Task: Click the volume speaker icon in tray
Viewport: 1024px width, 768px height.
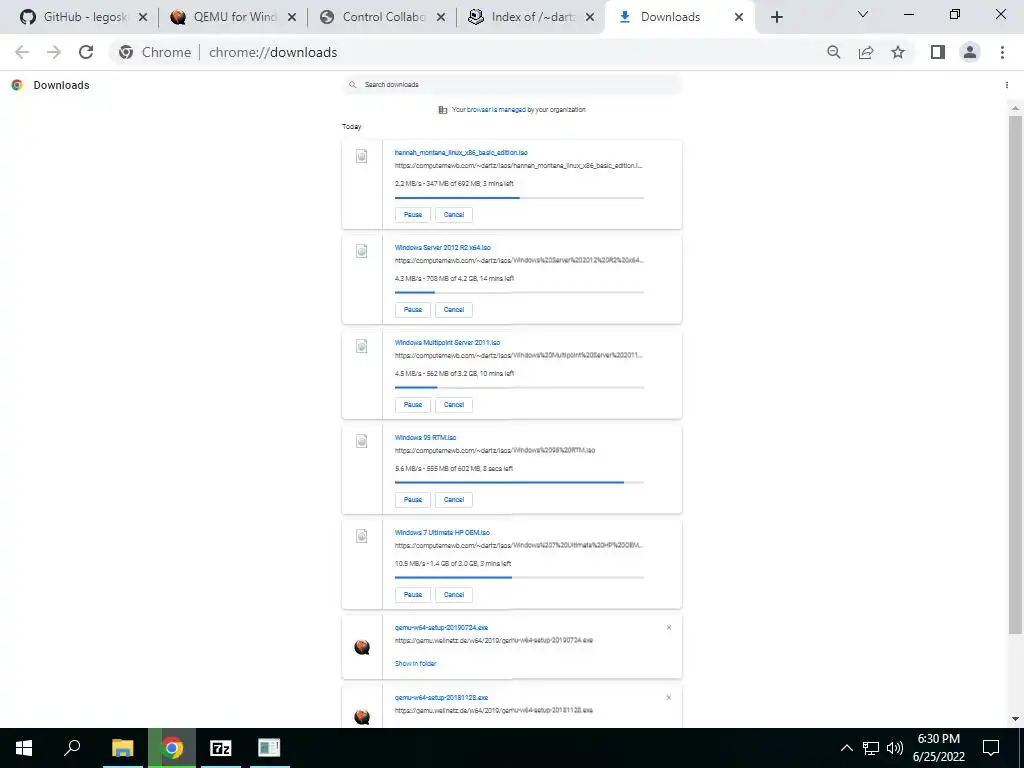Action: [895, 748]
